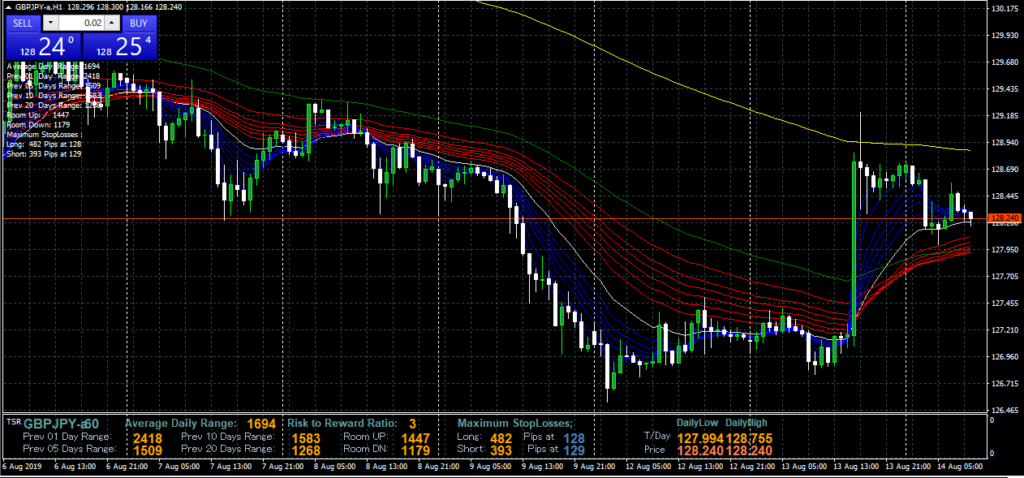The width and height of the screenshot is (1024, 478).
Task: Click the GBPJPY-a,H1 chart title text
Action: coord(40,8)
